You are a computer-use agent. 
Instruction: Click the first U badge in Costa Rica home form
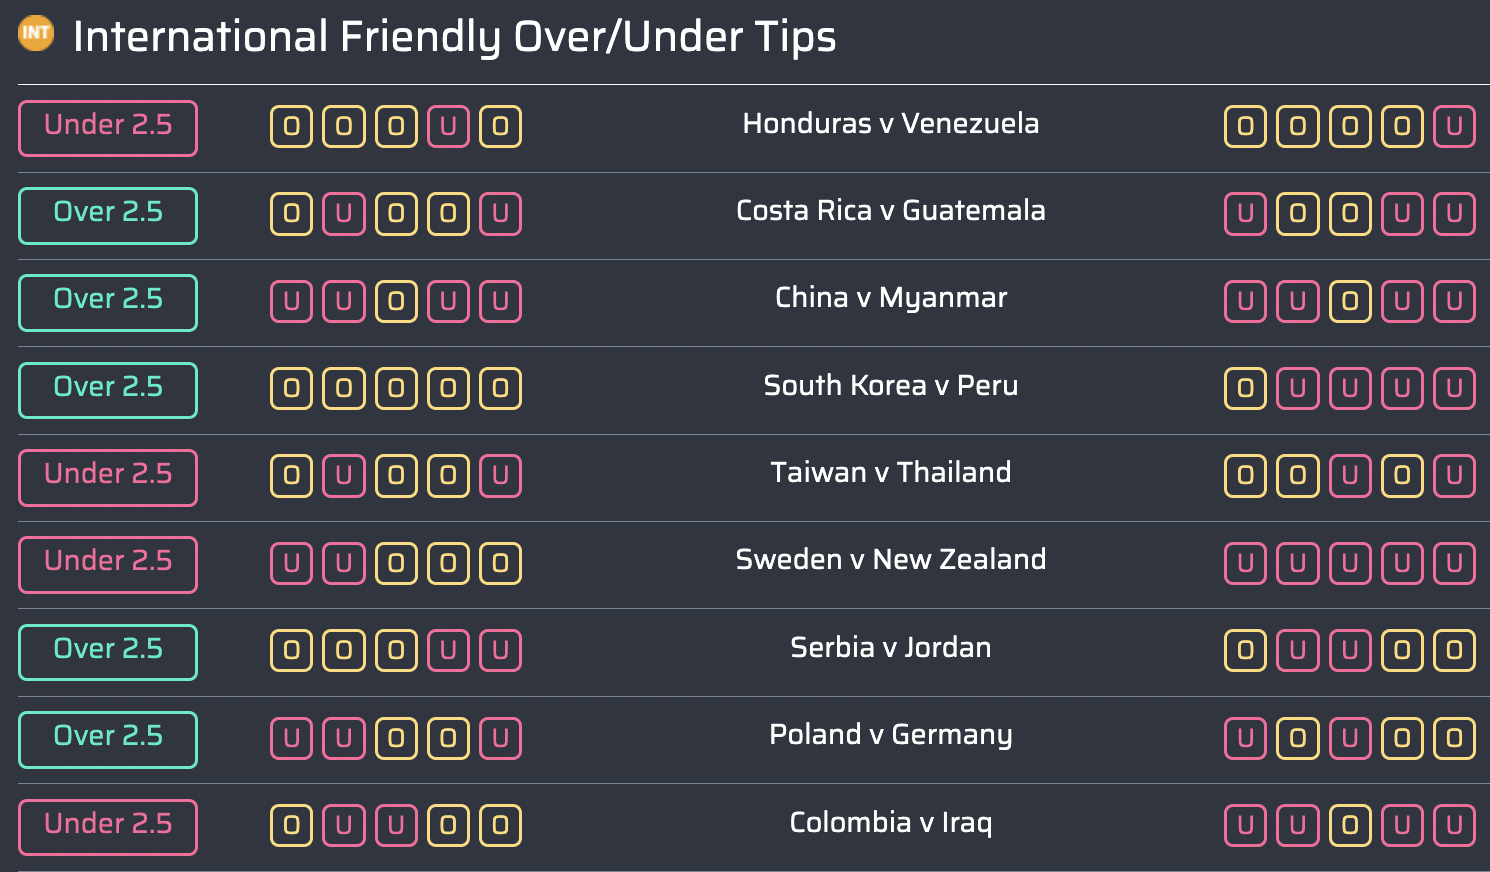tap(343, 214)
